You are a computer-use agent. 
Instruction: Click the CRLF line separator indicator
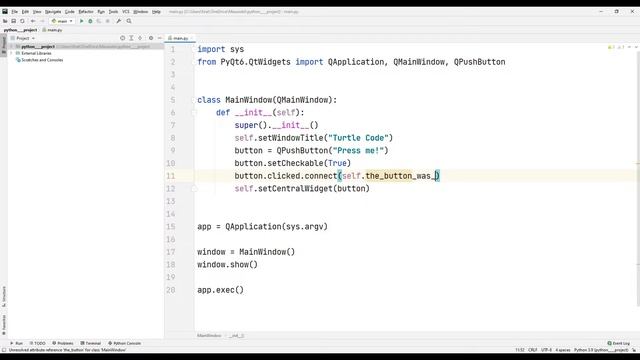(x=533, y=350)
